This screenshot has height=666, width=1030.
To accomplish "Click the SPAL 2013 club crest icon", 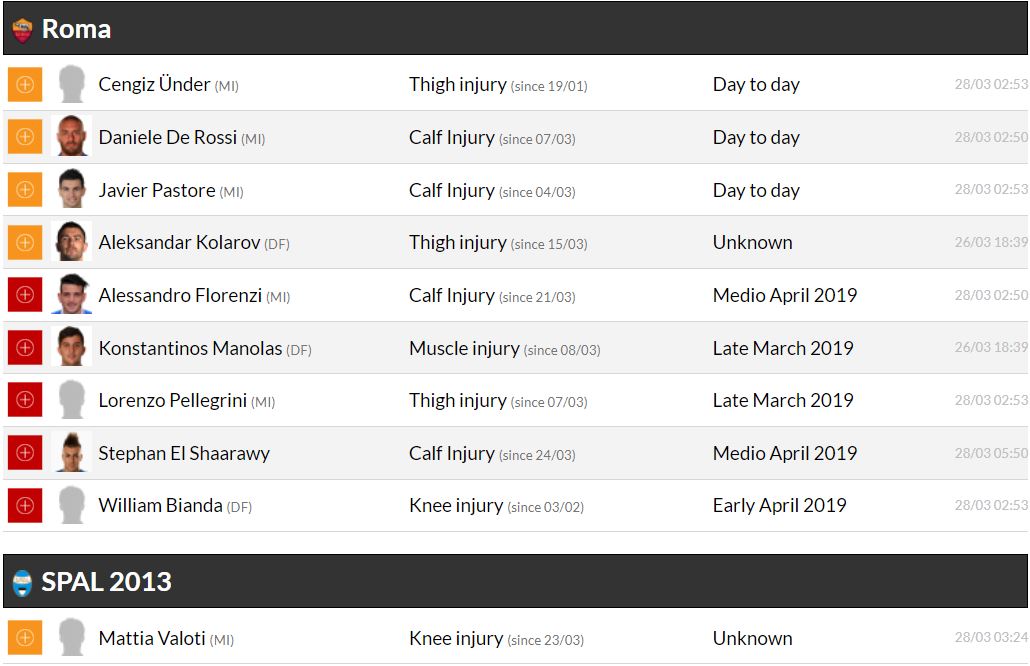I will coord(22,583).
